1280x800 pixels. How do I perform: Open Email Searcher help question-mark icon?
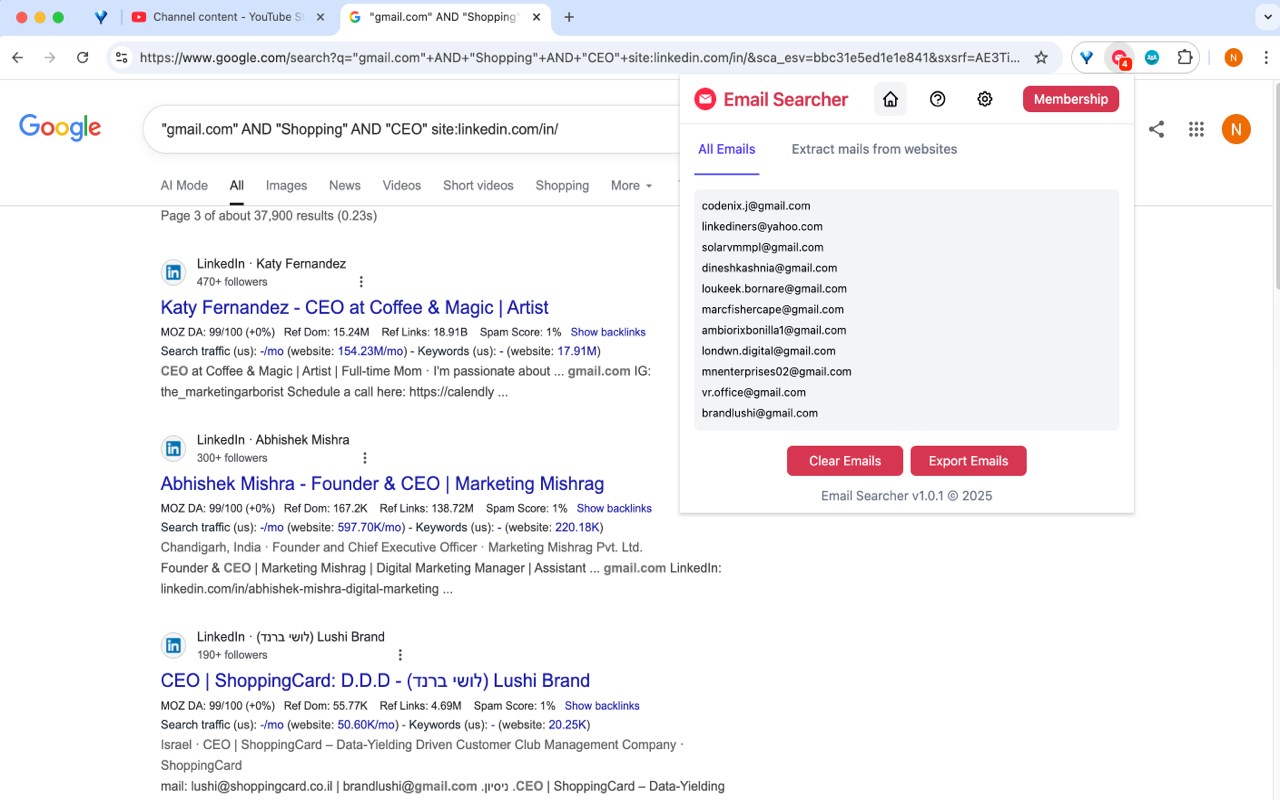coord(937,100)
